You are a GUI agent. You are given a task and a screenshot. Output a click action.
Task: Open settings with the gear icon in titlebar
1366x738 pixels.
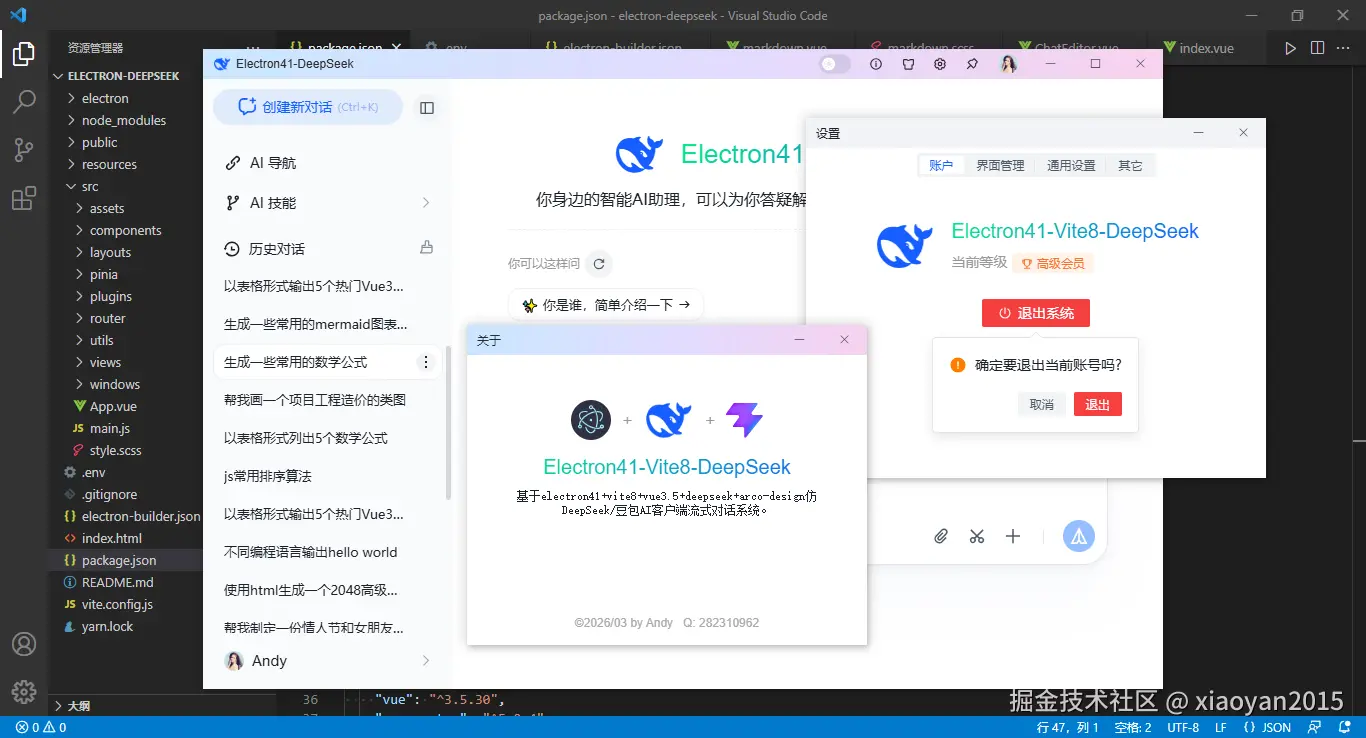[x=938, y=63]
